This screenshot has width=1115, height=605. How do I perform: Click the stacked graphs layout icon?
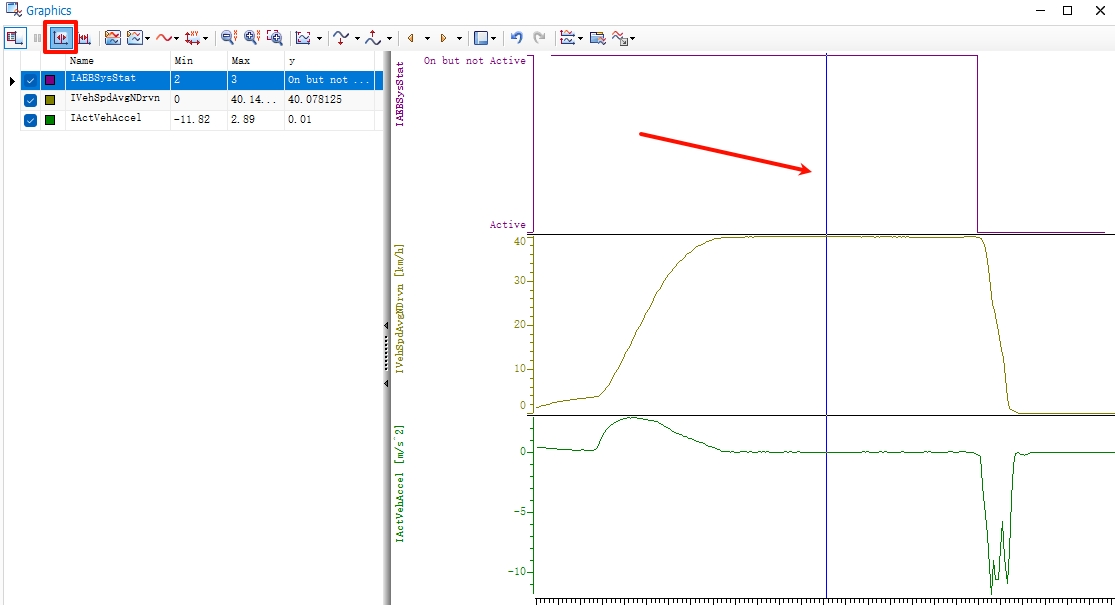pyautogui.click(x=113, y=38)
